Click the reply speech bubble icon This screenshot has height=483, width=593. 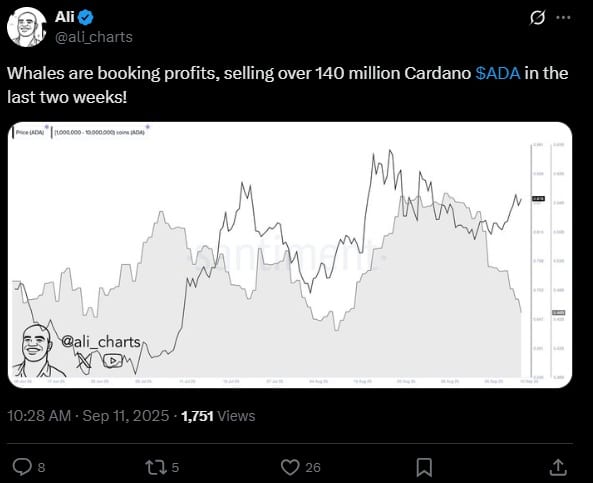(22, 467)
